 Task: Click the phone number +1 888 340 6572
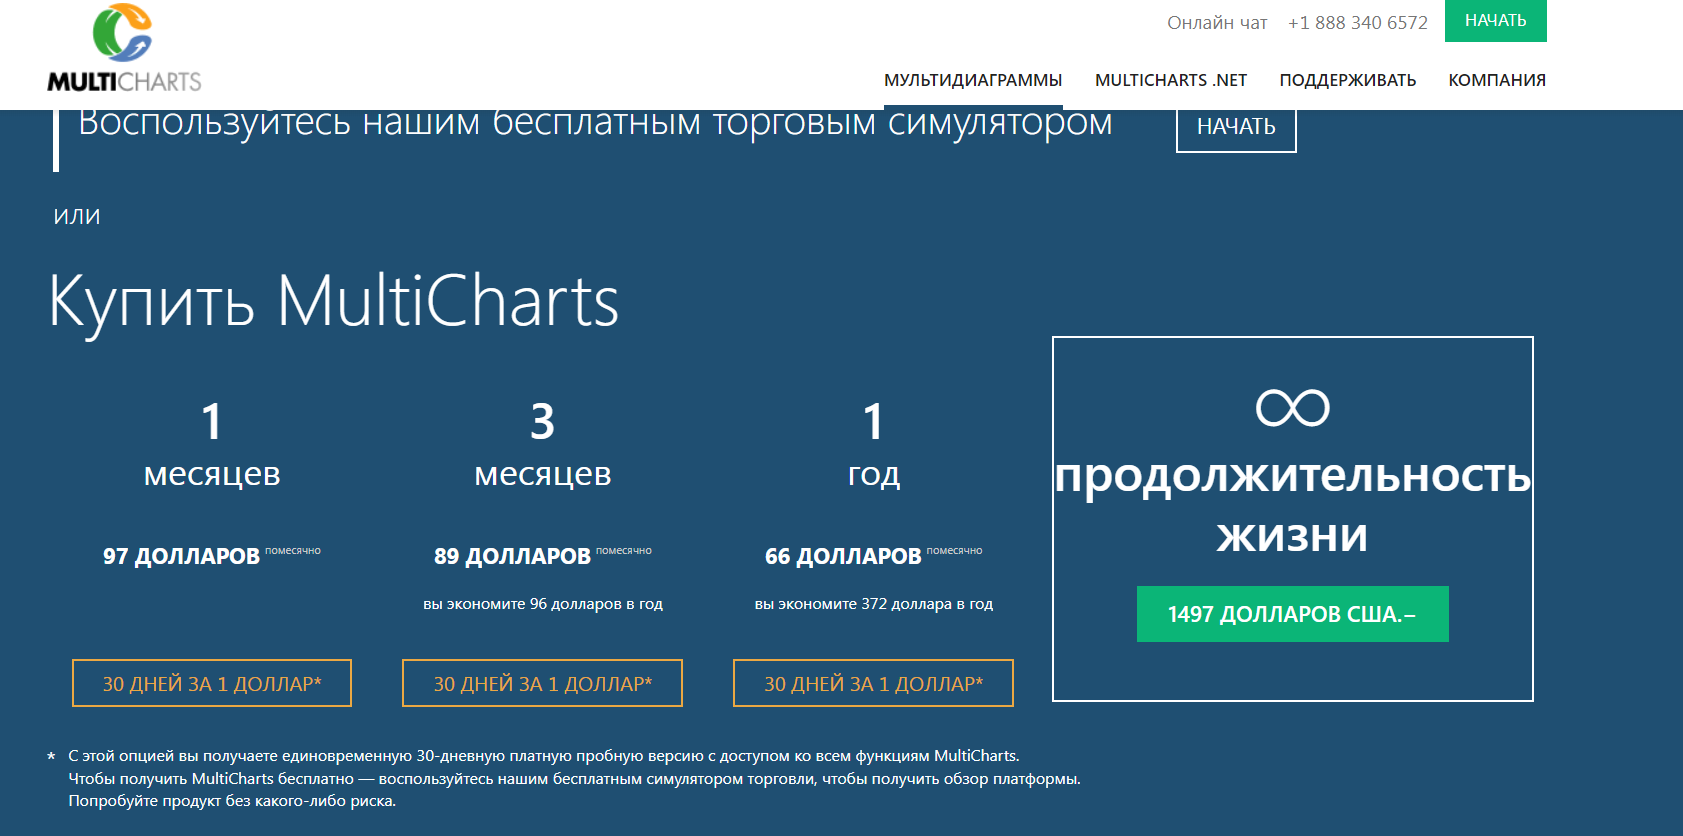tap(1357, 23)
